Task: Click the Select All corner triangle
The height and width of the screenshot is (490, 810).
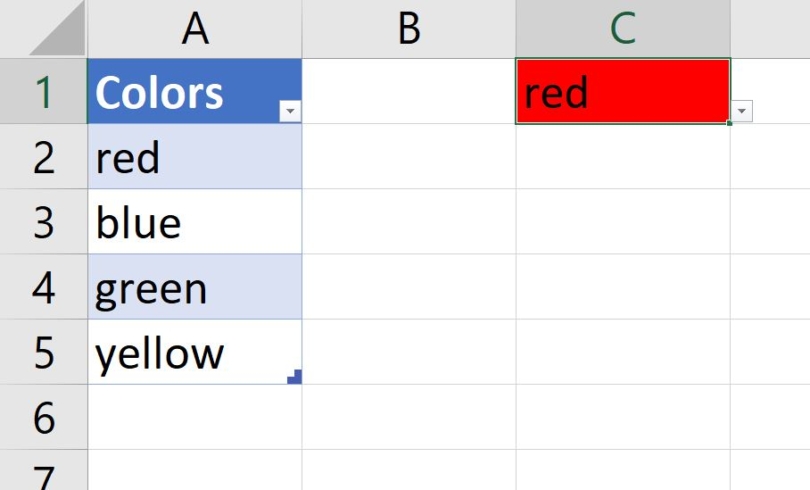Action: (58, 32)
